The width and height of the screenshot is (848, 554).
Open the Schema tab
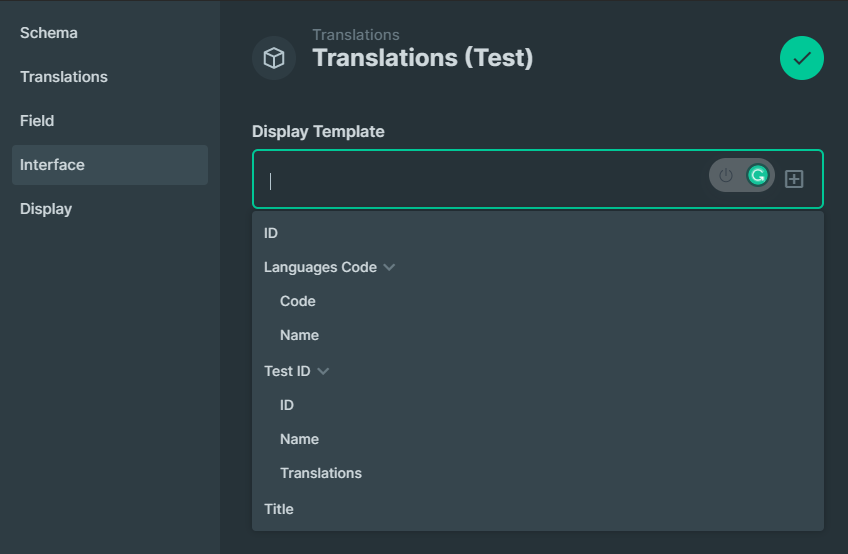click(x=49, y=33)
